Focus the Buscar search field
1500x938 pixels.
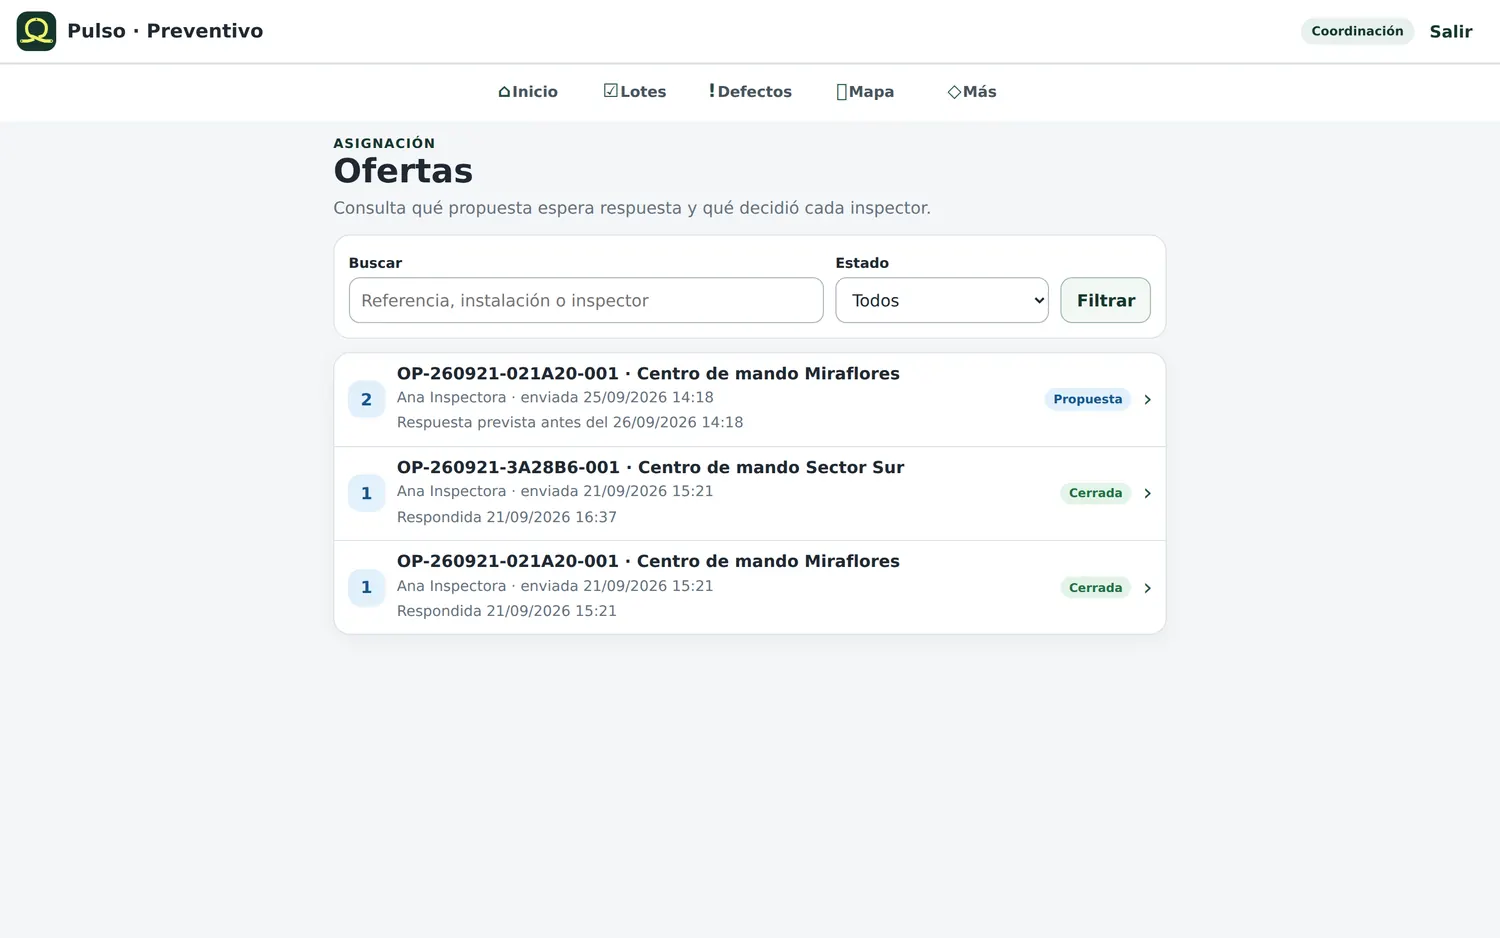[586, 300]
